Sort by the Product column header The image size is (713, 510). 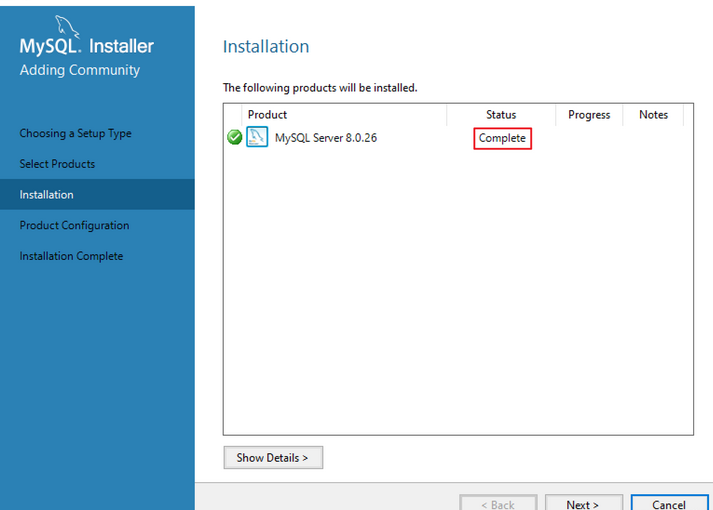pos(344,115)
